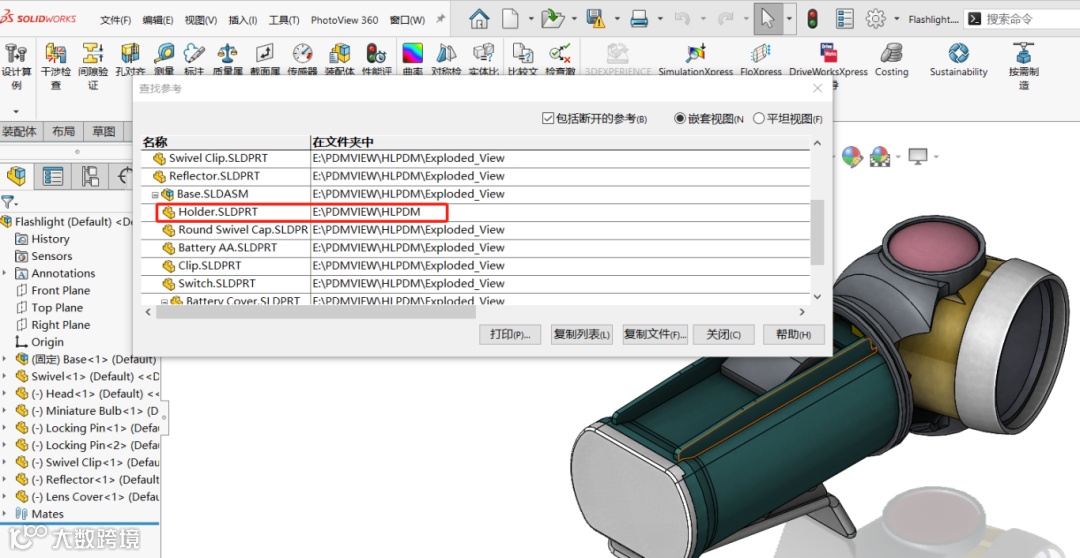Image resolution: width=1080 pixels, height=558 pixels.
Task: Open the Costing tool
Action: [891, 59]
